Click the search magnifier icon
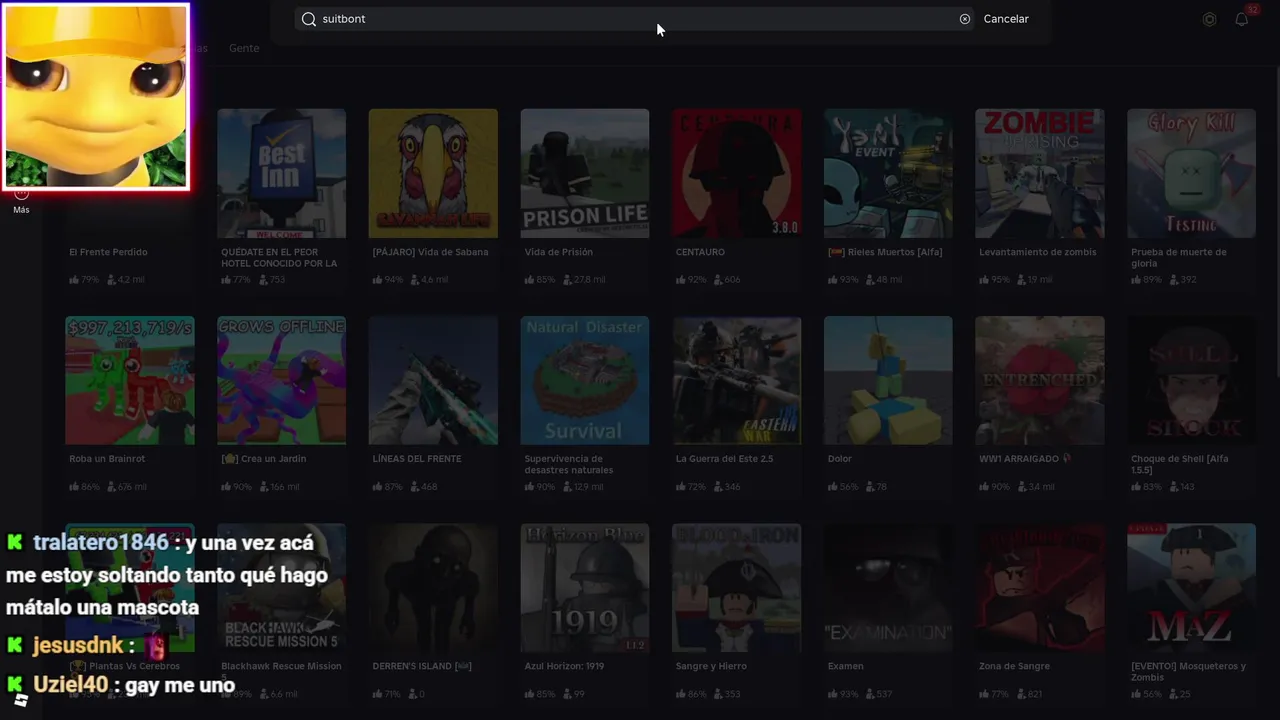The height and width of the screenshot is (720, 1280). pyautogui.click(x=309, y=19)
